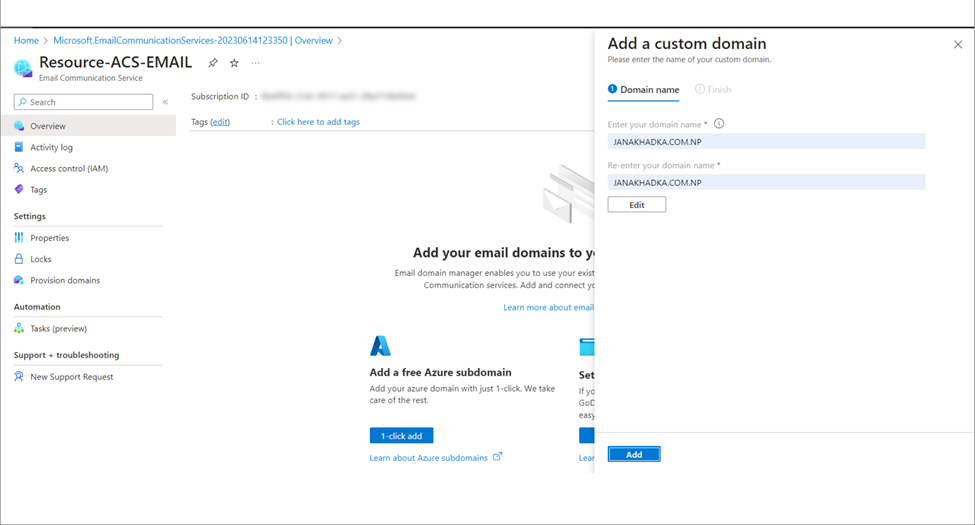
Task: Click the Subscription ID label
Action: (x=219, y=96)
